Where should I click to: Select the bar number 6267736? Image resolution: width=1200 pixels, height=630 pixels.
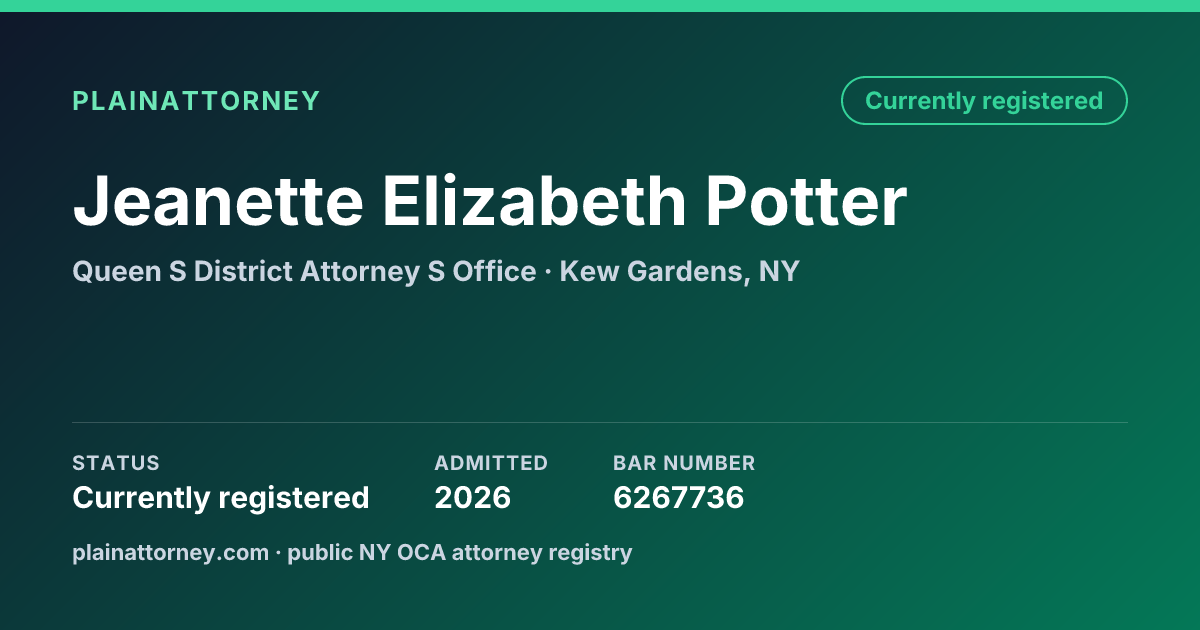679,497
